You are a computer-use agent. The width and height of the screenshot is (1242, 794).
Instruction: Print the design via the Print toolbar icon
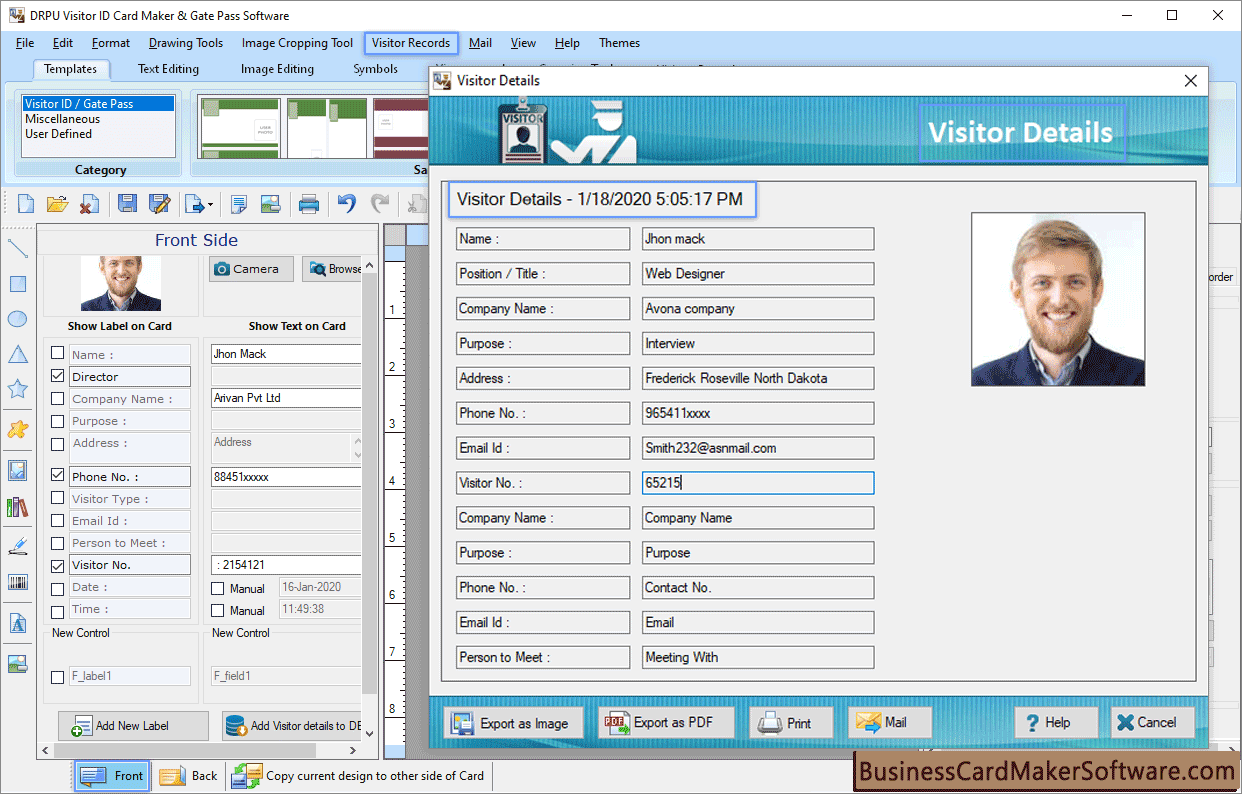point(309,203)
